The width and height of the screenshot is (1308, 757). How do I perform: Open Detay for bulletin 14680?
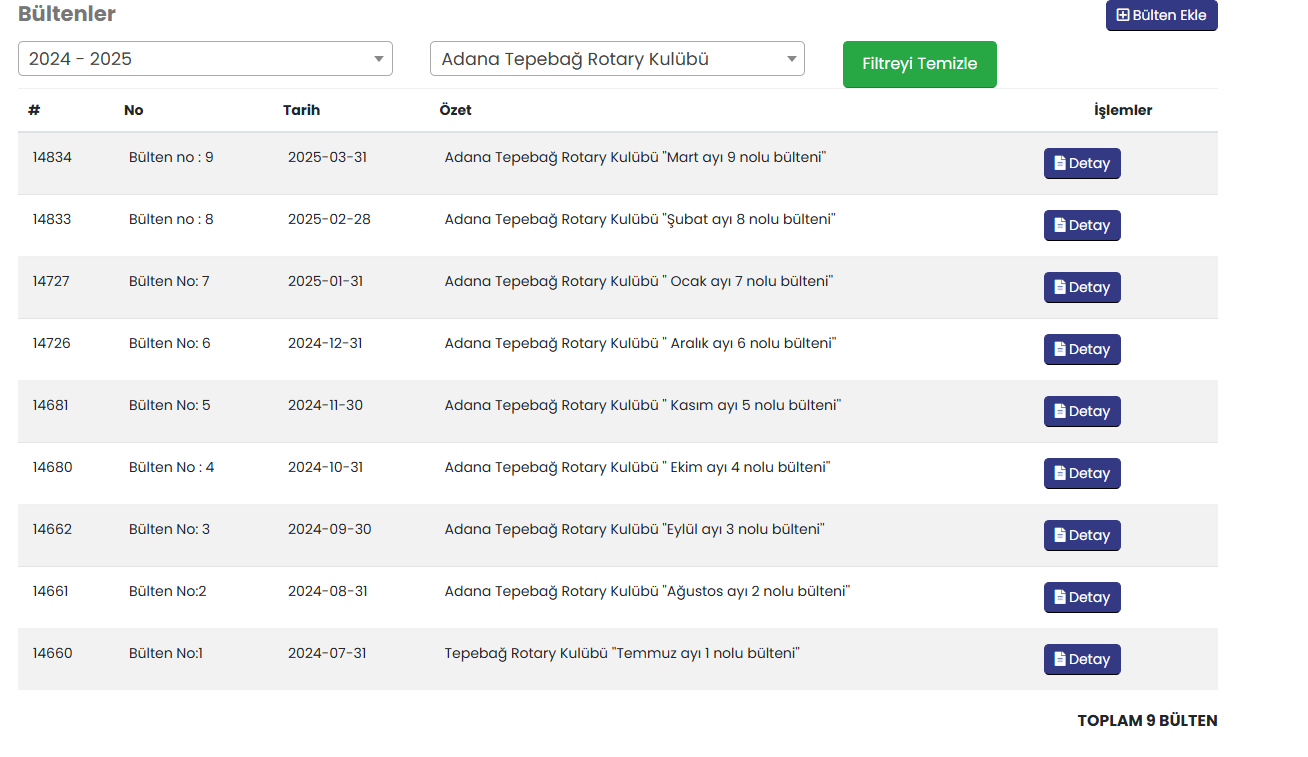click(1082, 473)
